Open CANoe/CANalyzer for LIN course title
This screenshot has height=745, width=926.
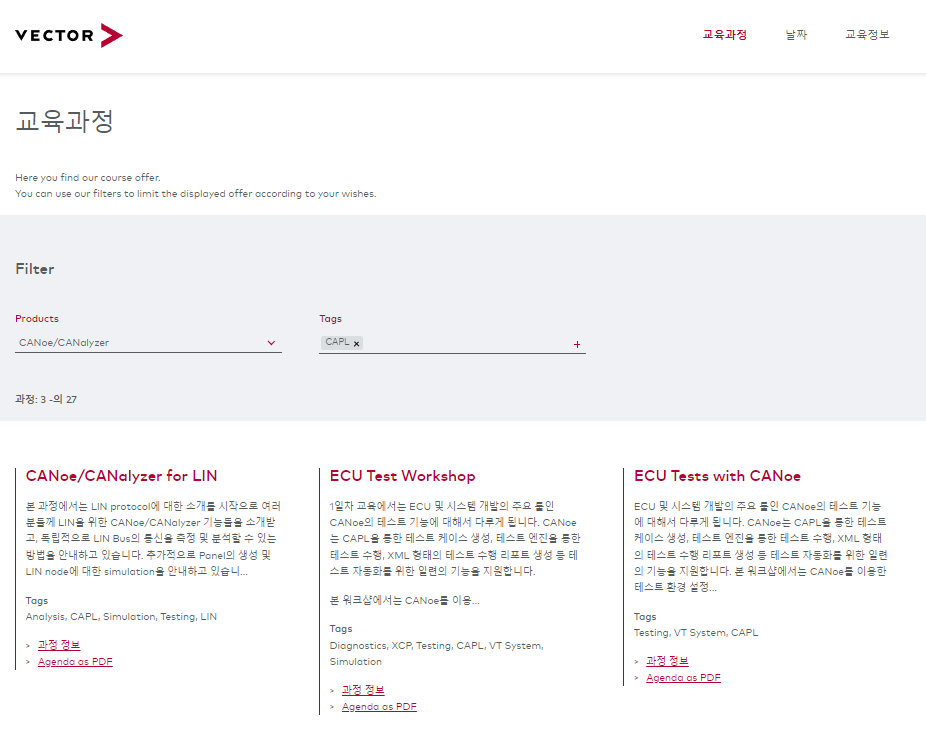[122, 476]
